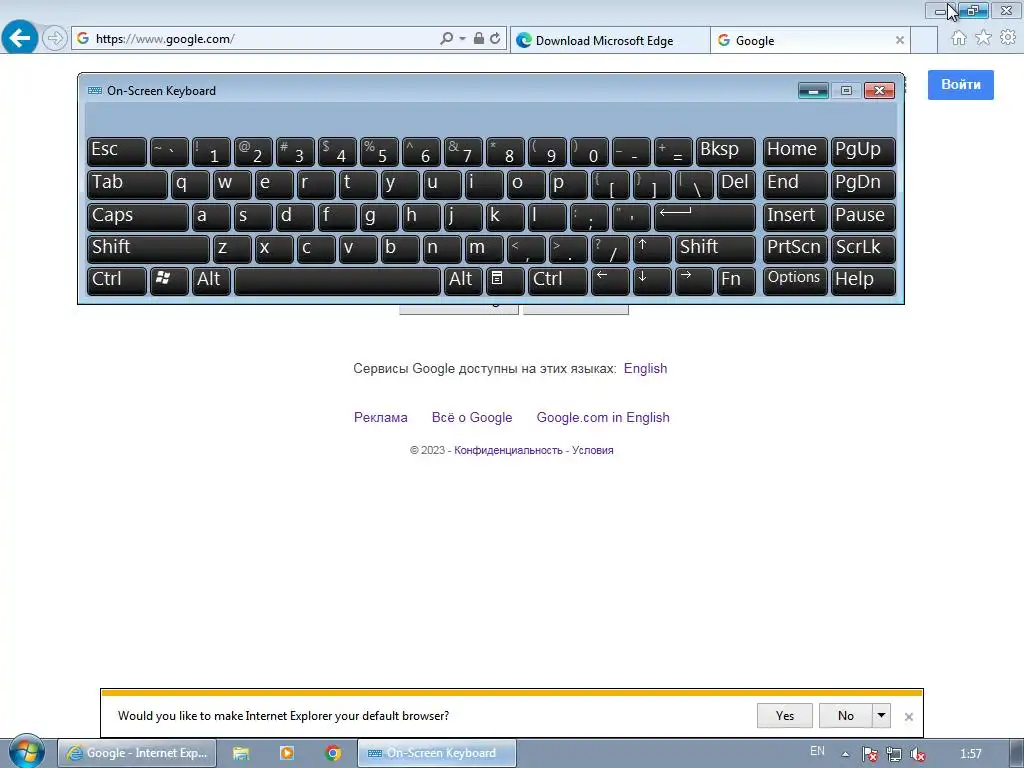Tap the right arrow key on the keyboard

point(694,281)
